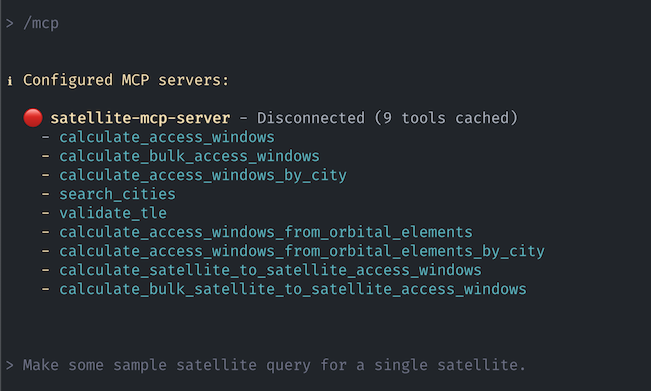Viewport: 651px width, 391px height.
Task: Click the info icon beside Configured MCP servers
Action: (10, 80)
